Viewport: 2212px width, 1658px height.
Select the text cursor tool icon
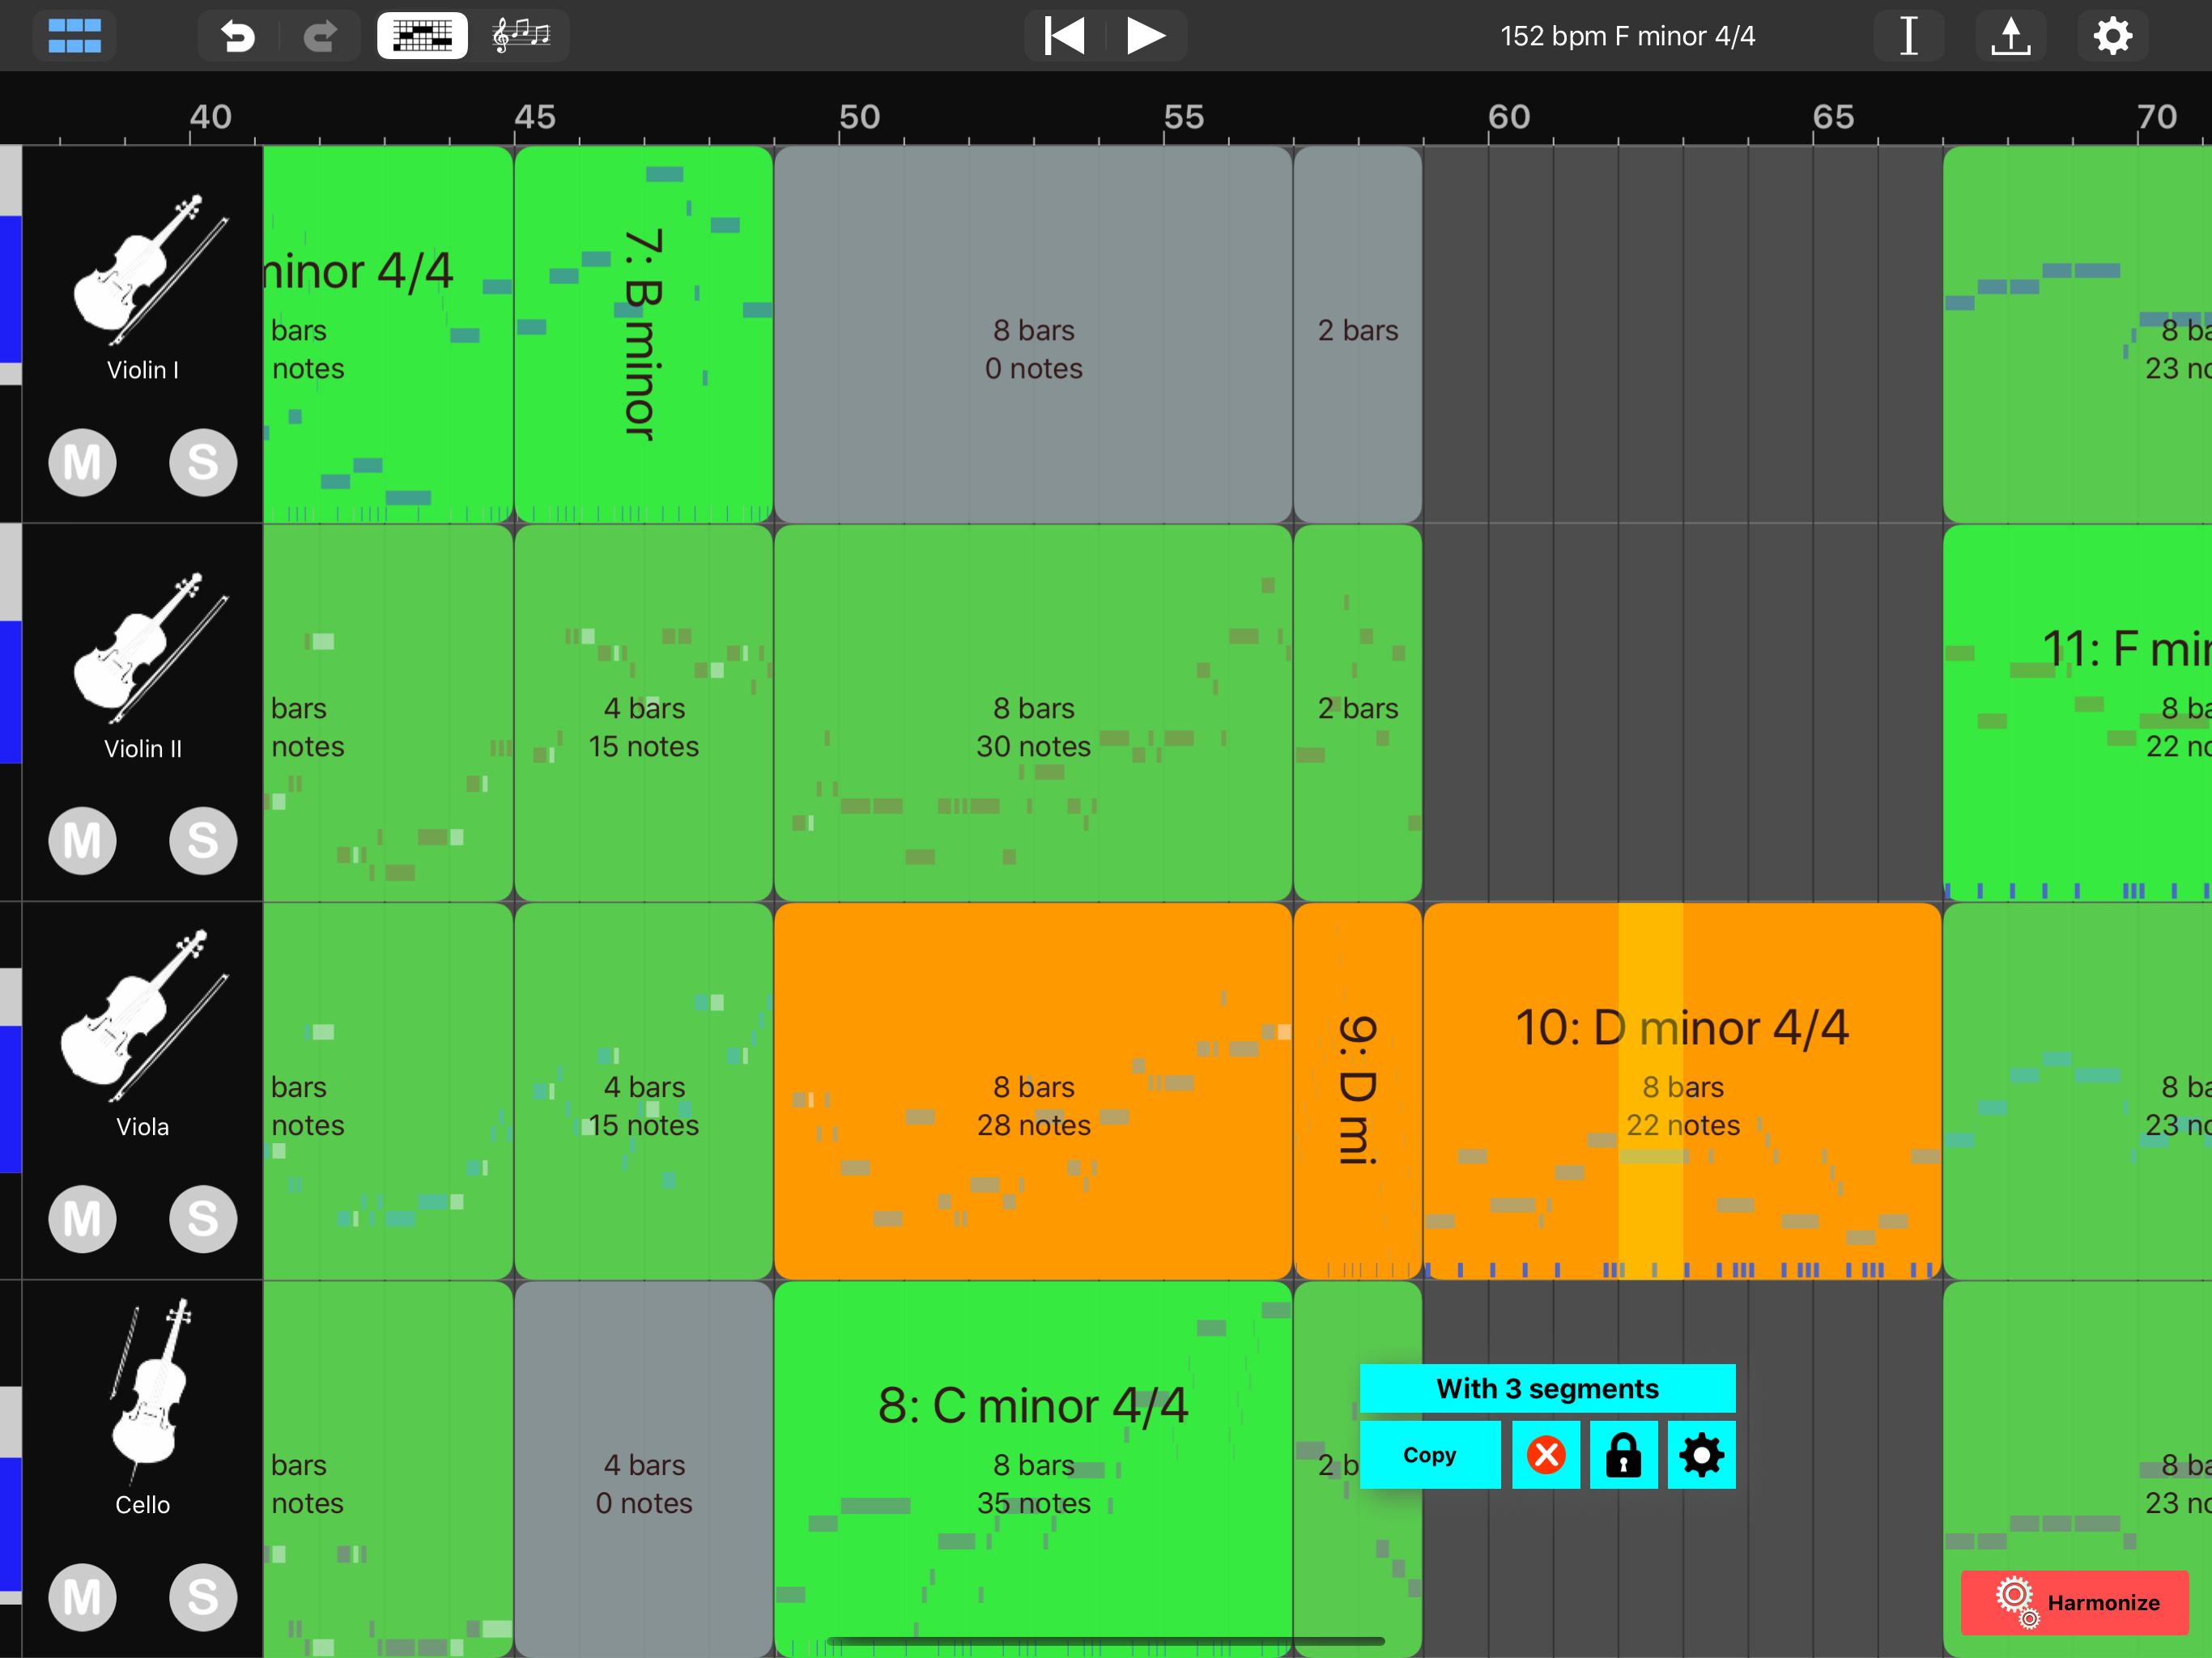click(x=1908, y=36)
